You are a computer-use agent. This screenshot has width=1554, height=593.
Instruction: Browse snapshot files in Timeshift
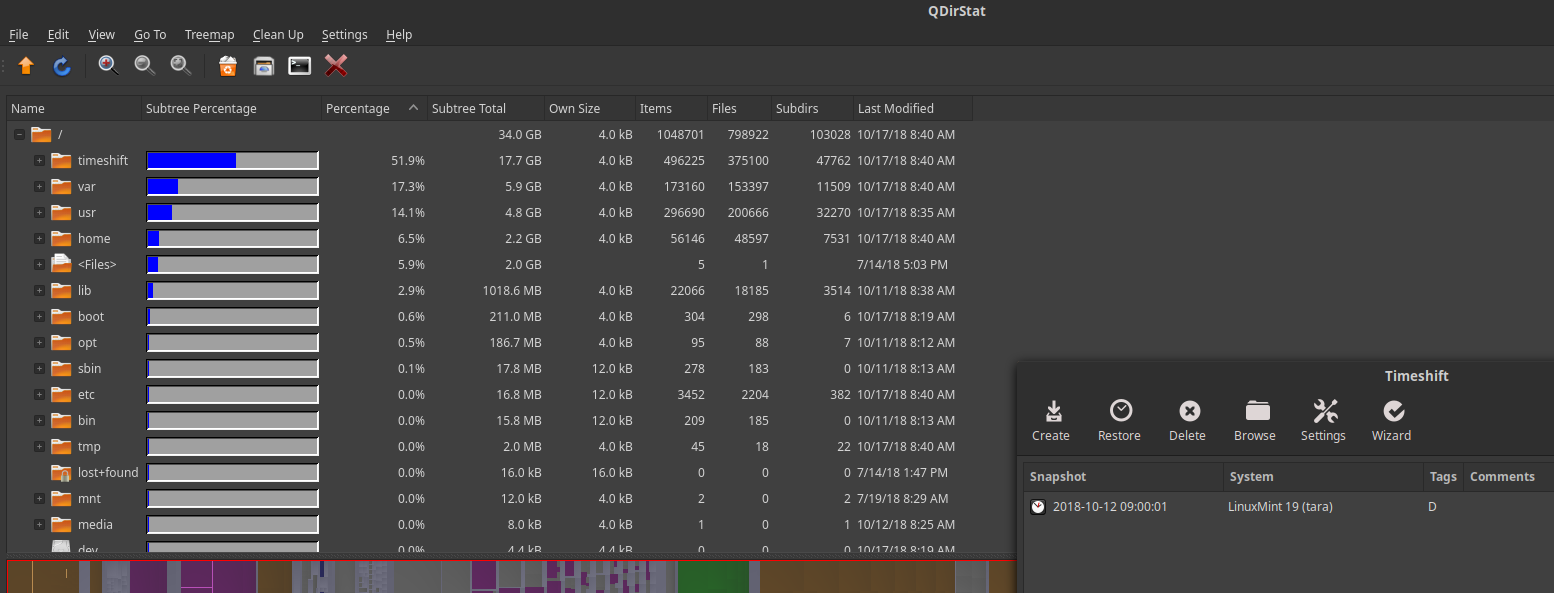pyautogui.click(x=1256, y=421)
